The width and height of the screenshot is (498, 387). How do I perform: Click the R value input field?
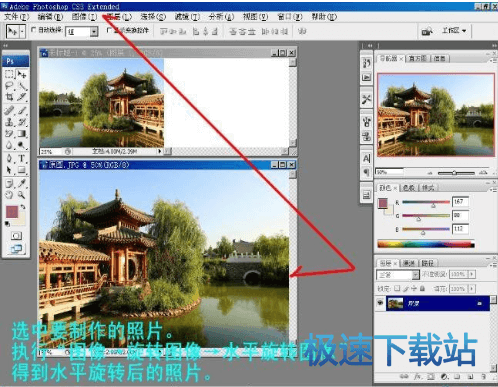460,202
